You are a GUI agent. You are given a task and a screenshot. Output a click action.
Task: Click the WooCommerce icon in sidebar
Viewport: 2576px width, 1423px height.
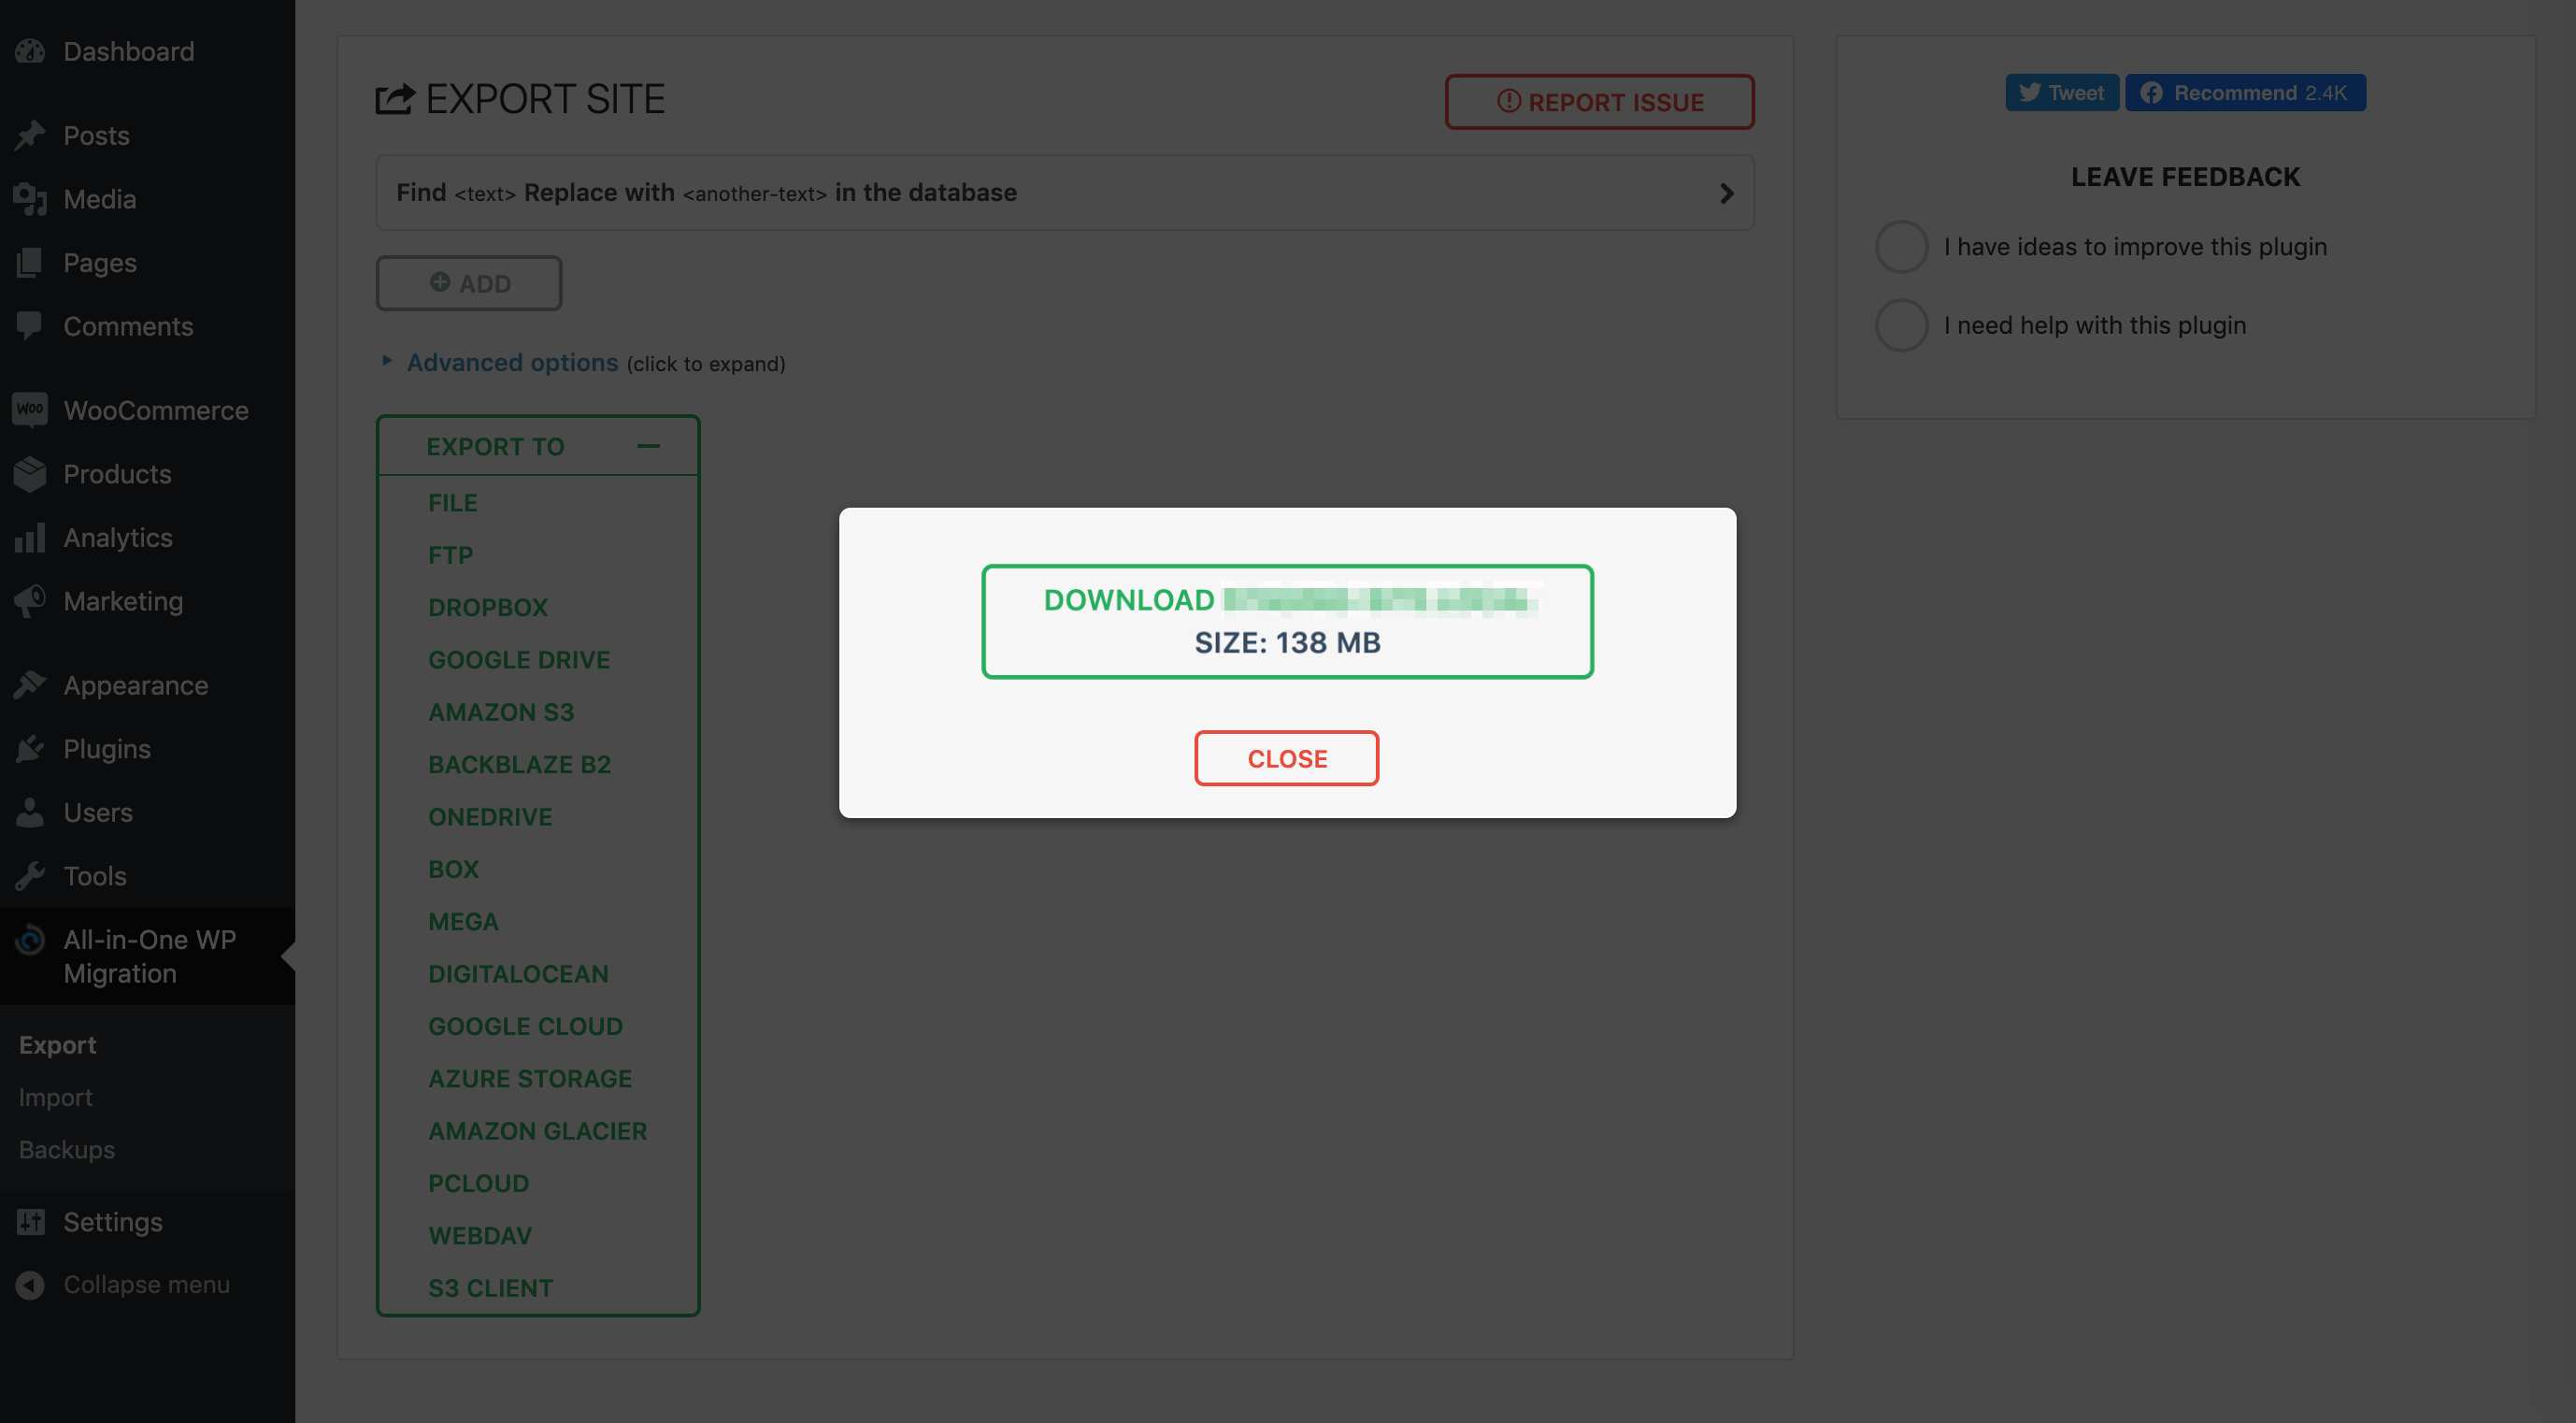click(x=30, y=410)
